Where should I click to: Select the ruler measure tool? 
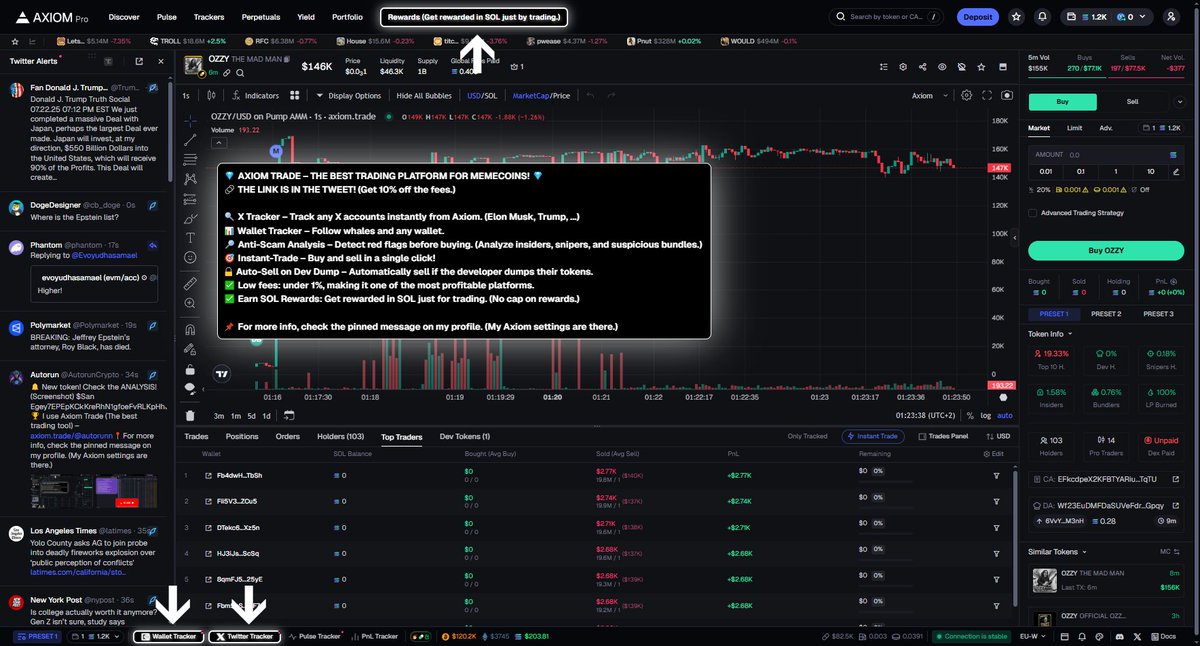click(190, 284)
